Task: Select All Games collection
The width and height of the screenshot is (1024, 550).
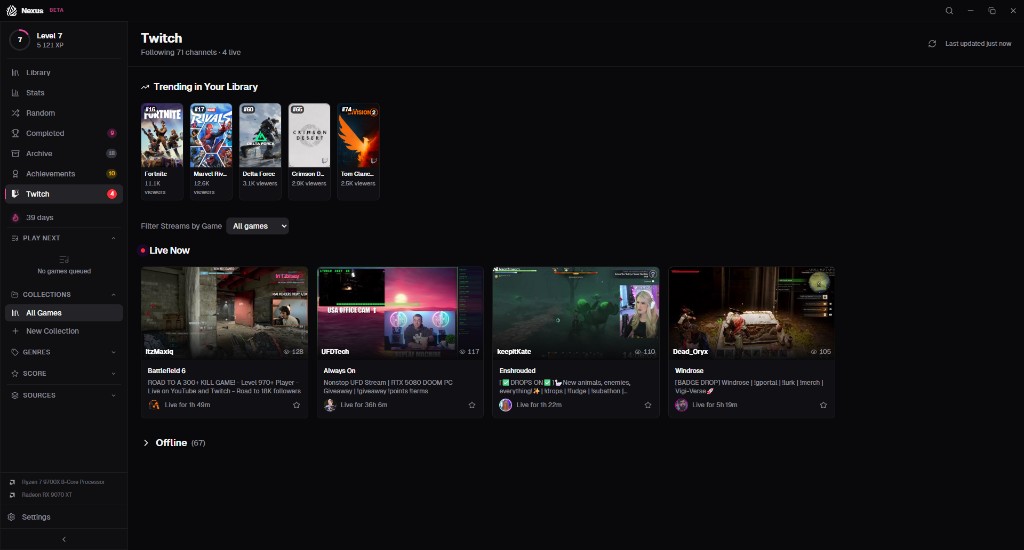Action: coord(63,313)
